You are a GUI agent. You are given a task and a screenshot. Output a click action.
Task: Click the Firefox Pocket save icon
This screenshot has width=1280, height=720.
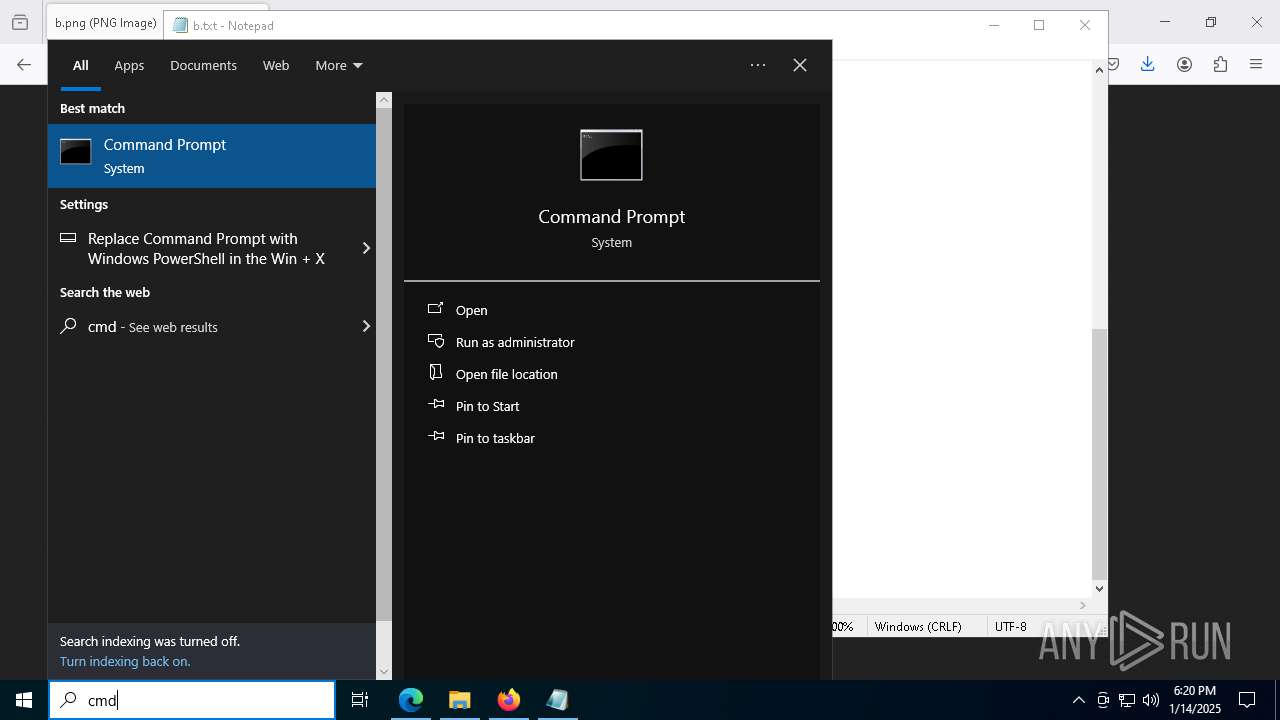(1113, 65)
